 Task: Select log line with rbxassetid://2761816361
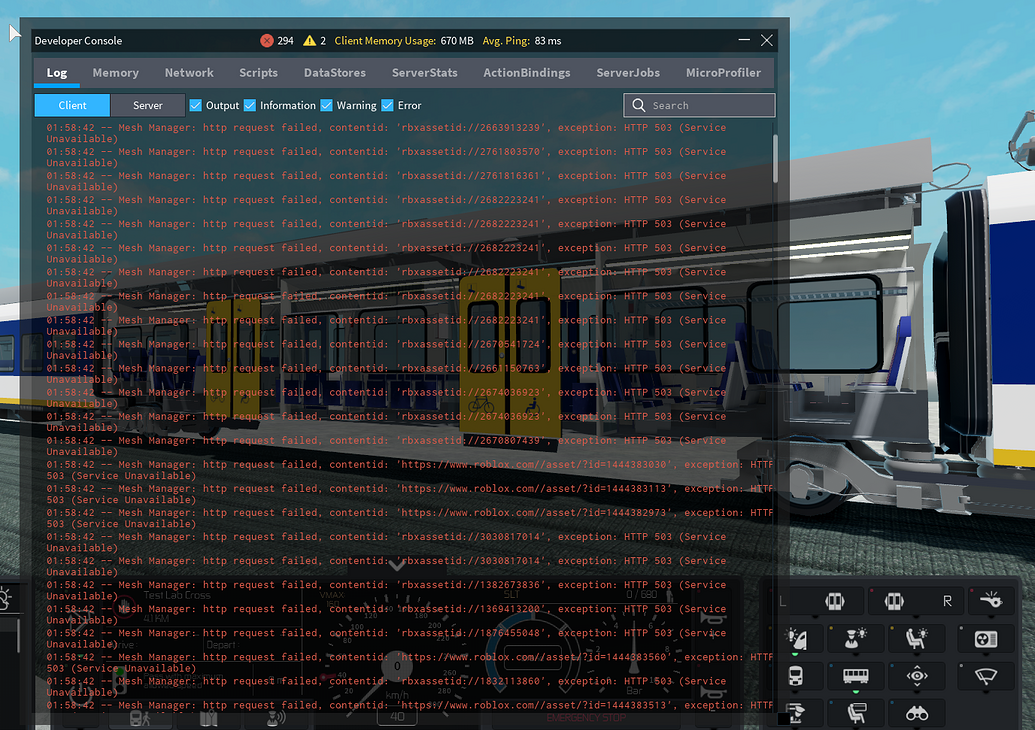[386, 182]
